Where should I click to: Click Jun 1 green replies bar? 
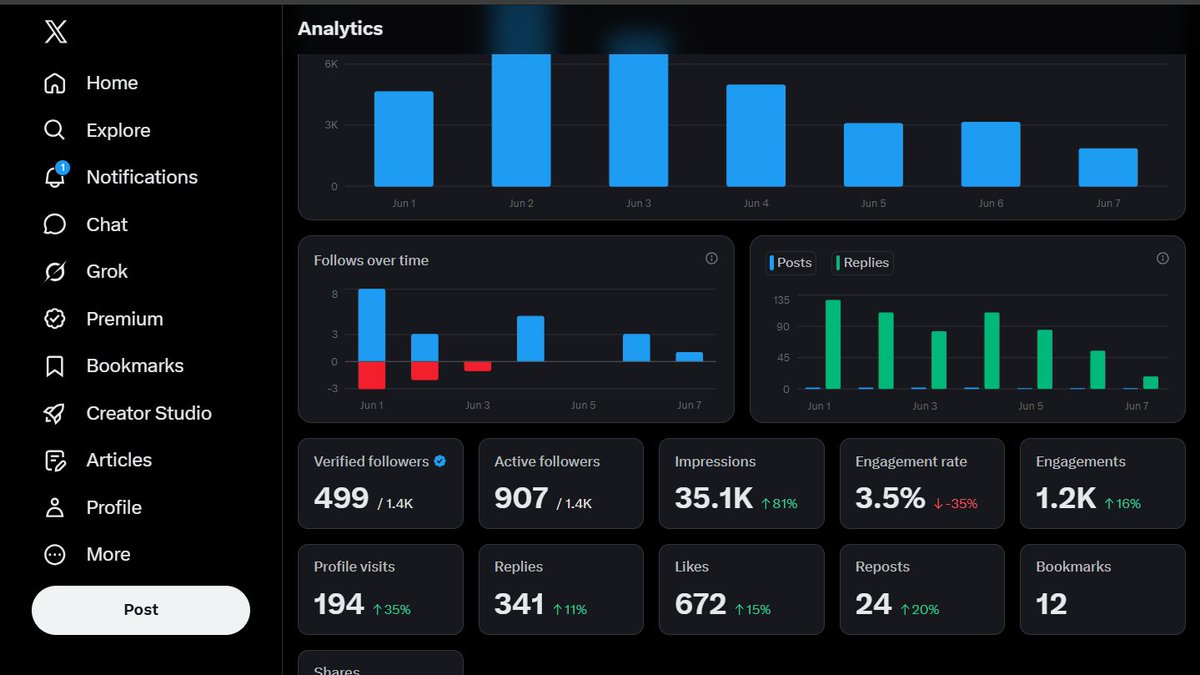pyautogui.click(x=833, y=344)
